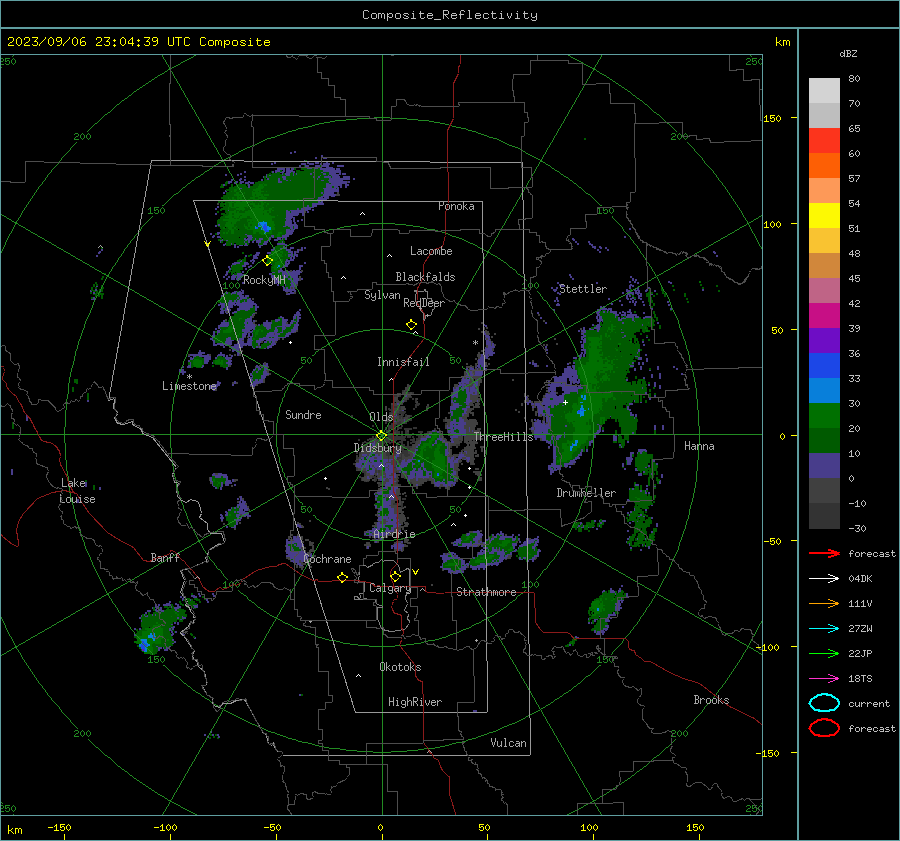Click the Didsbury label

pos(377,448)
